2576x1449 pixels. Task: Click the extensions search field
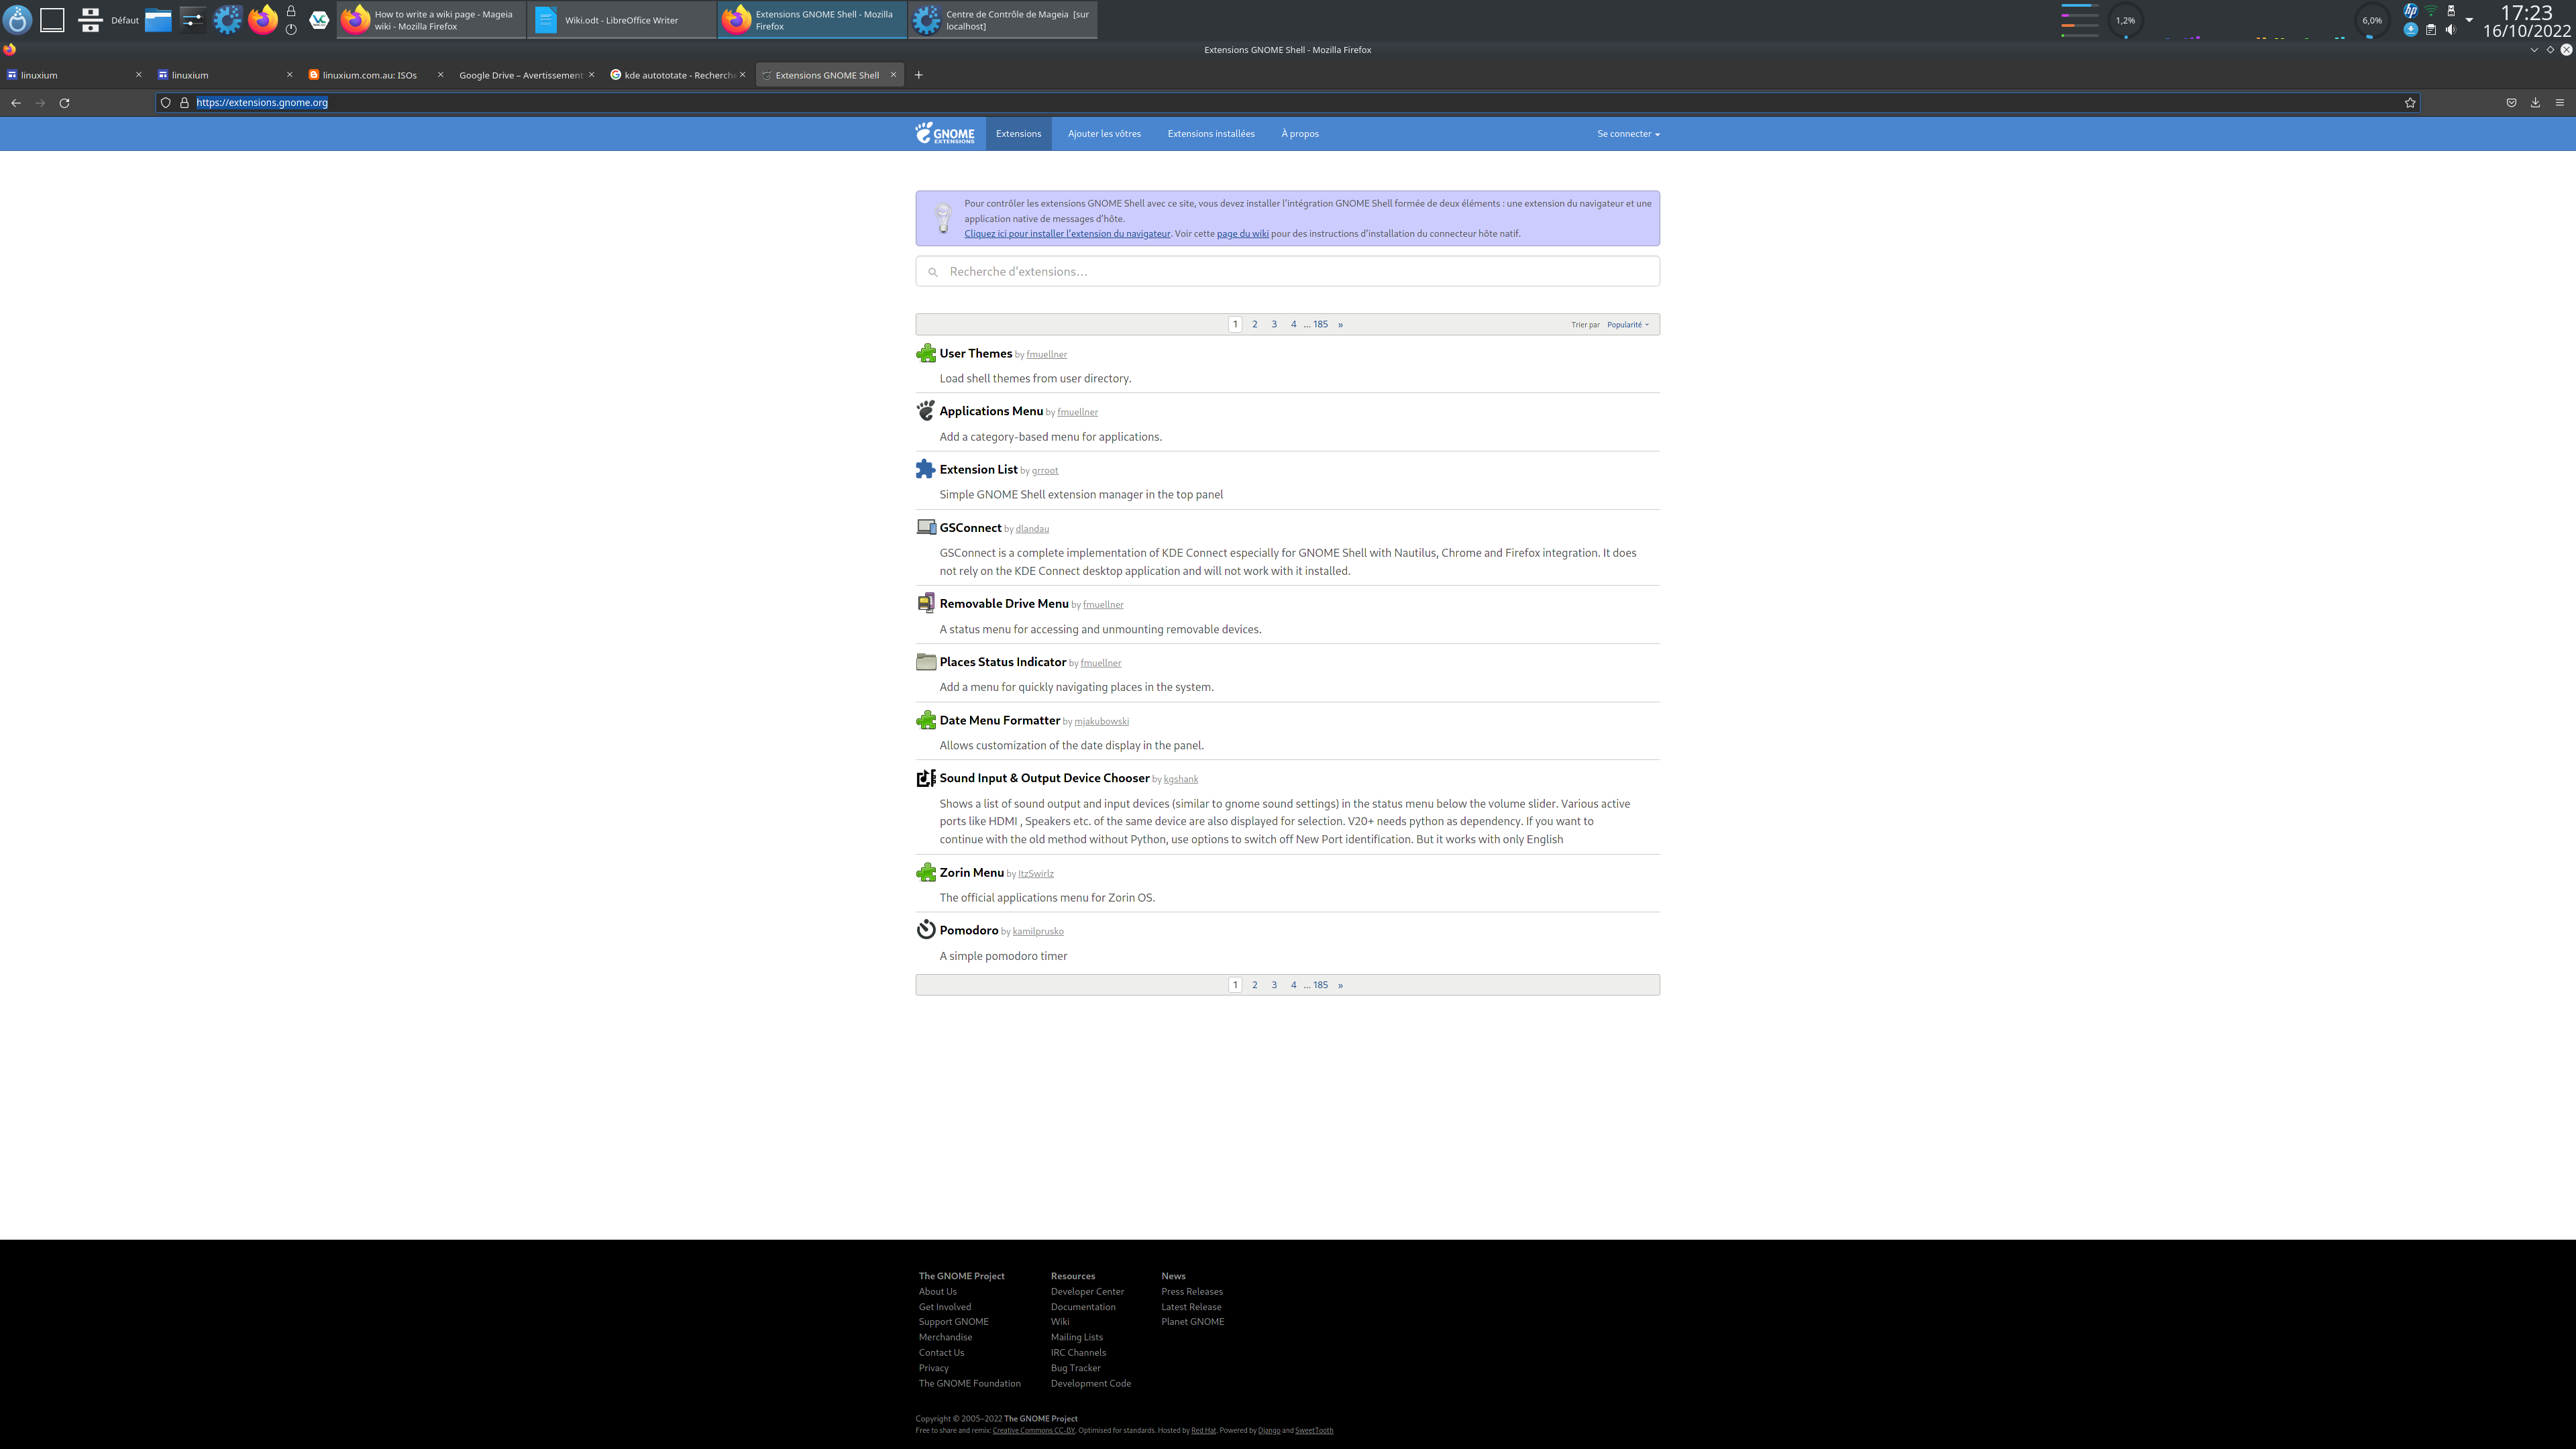[1287, 271]
